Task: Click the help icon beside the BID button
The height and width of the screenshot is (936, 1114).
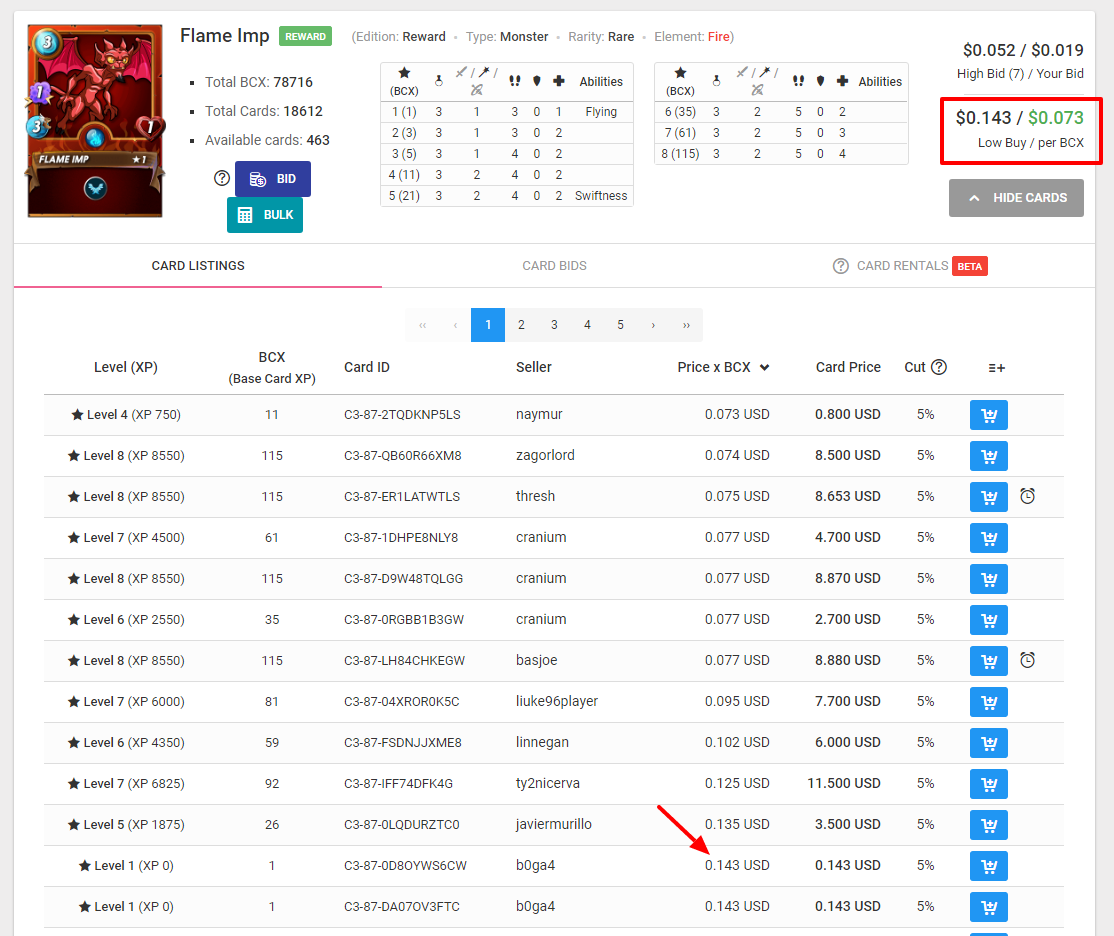Action: pos(222,178)
